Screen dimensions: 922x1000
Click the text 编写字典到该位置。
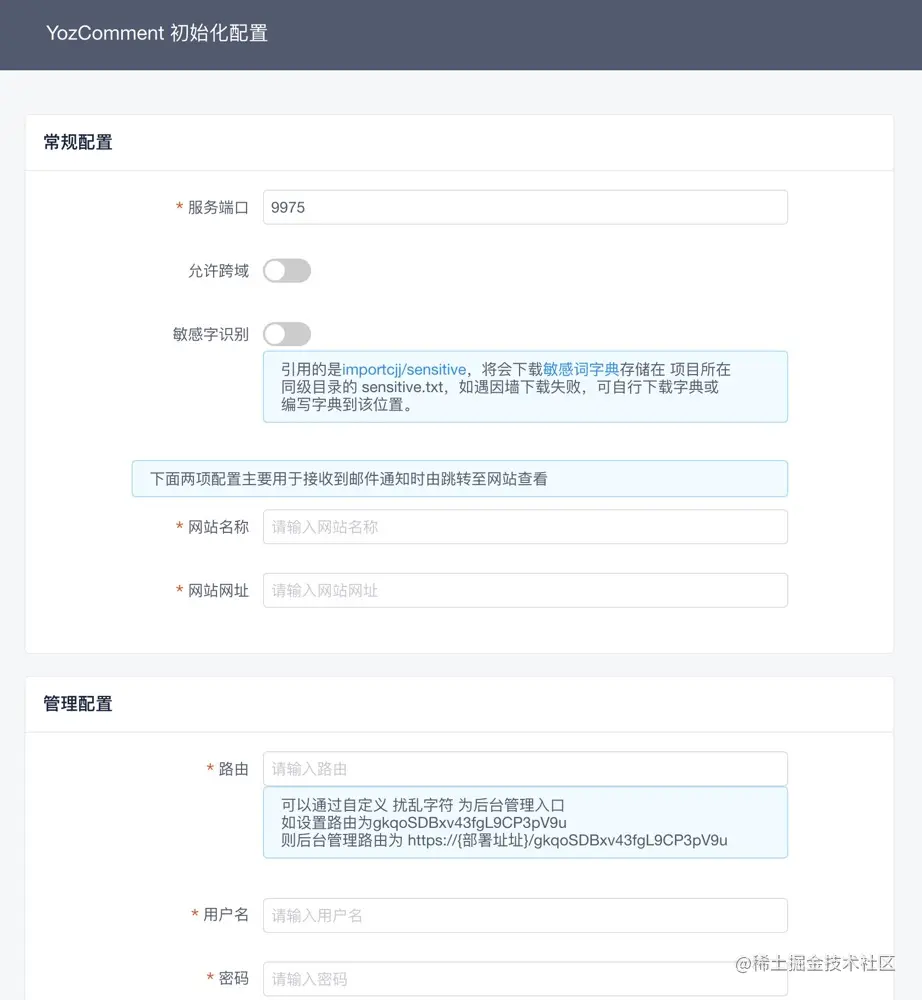346,405
